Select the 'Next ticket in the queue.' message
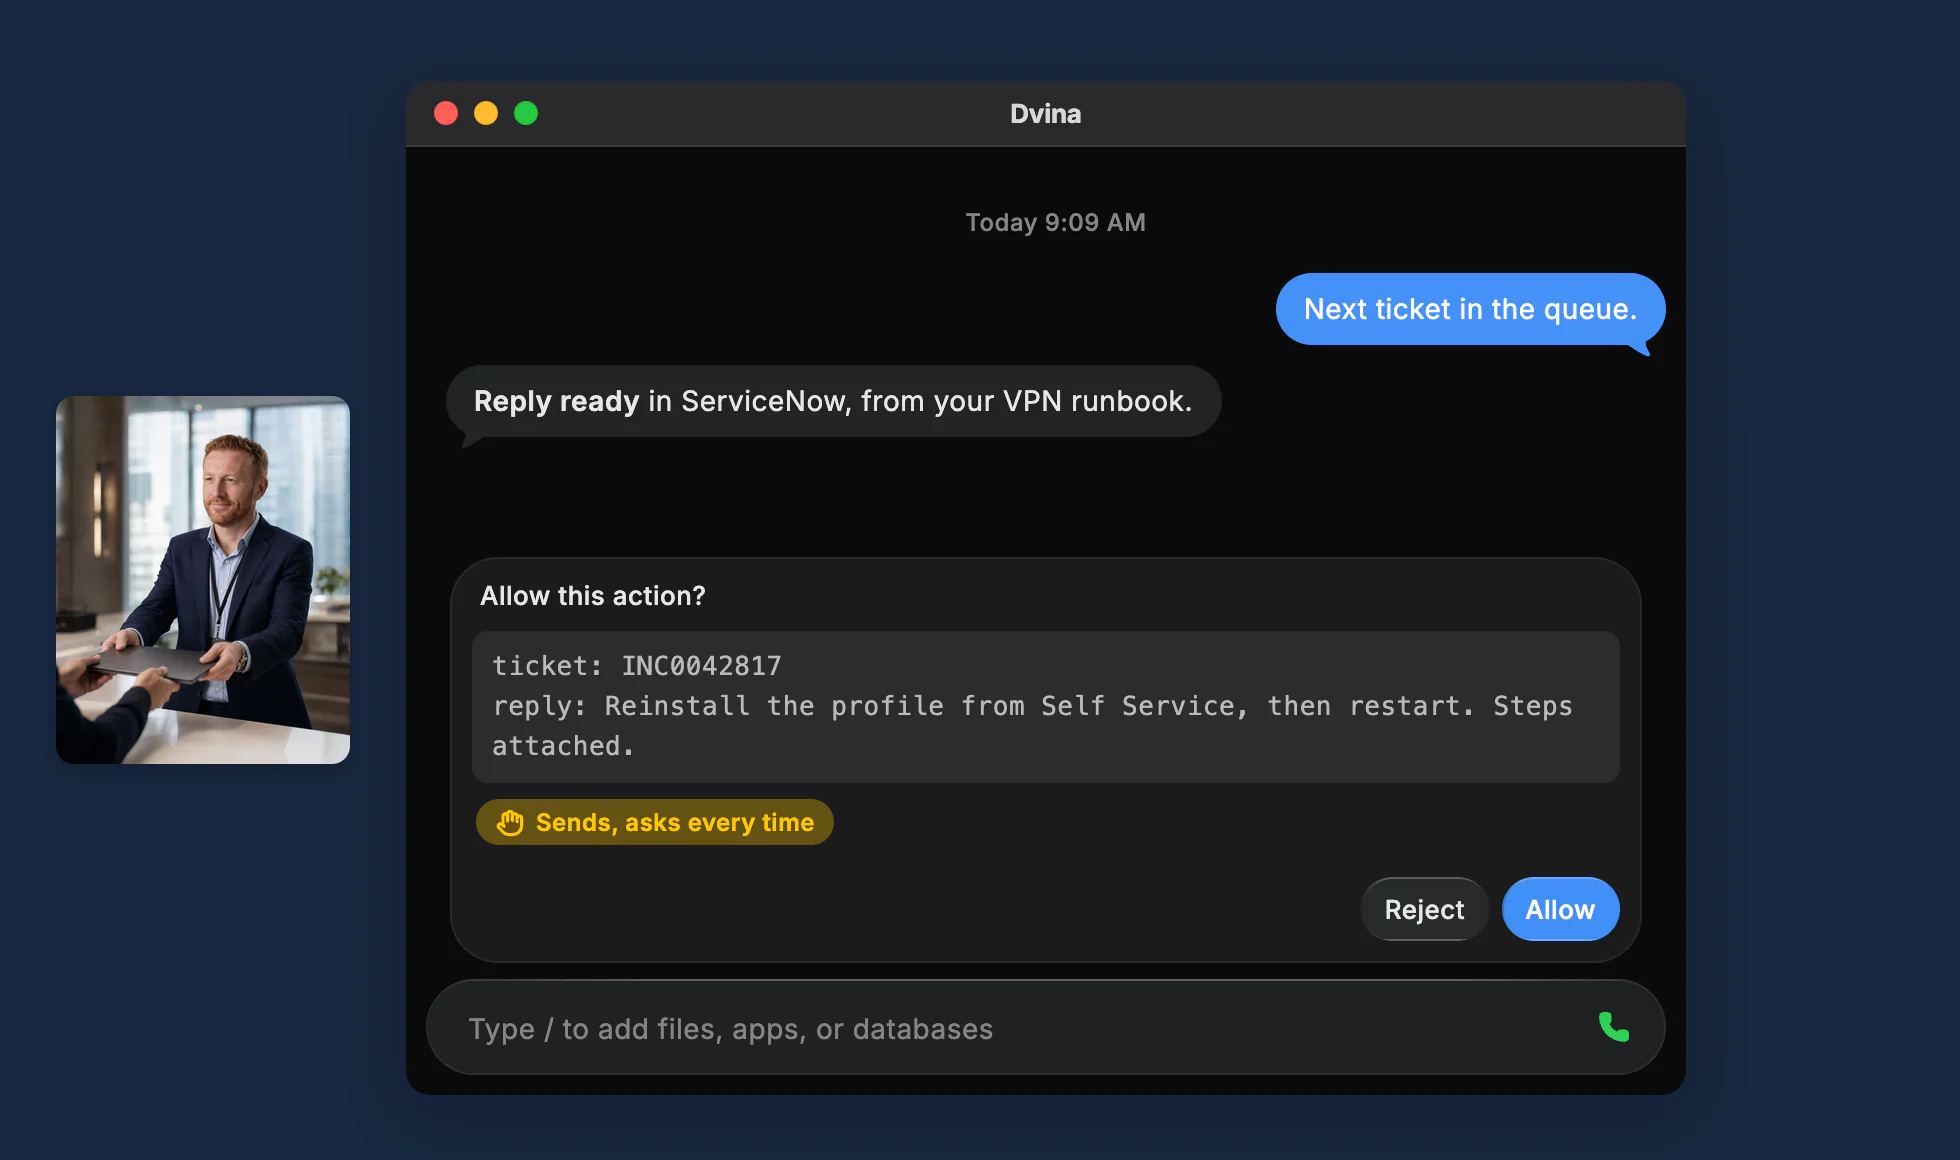Screen dimensions: 1960x1160 tap(1470, 309)
